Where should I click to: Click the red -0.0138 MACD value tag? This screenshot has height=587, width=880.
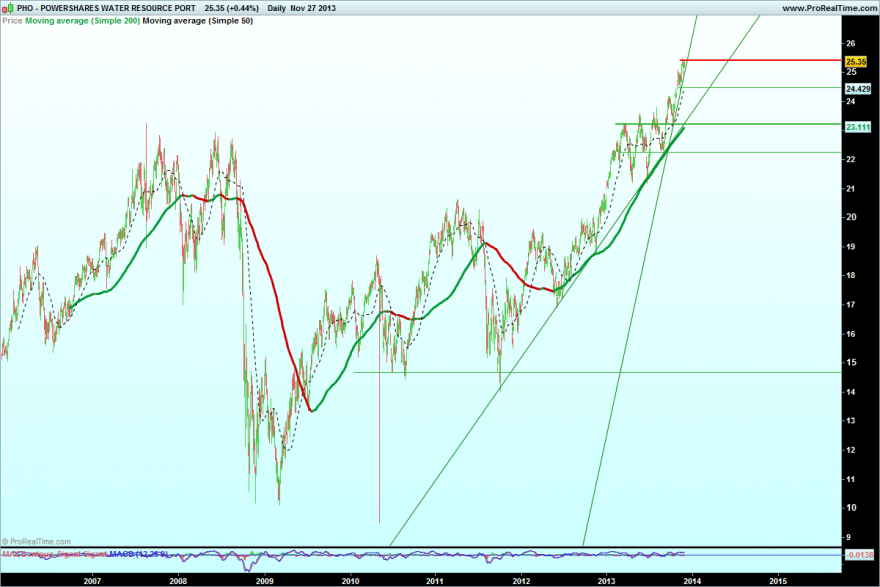(x=859, y=554)
